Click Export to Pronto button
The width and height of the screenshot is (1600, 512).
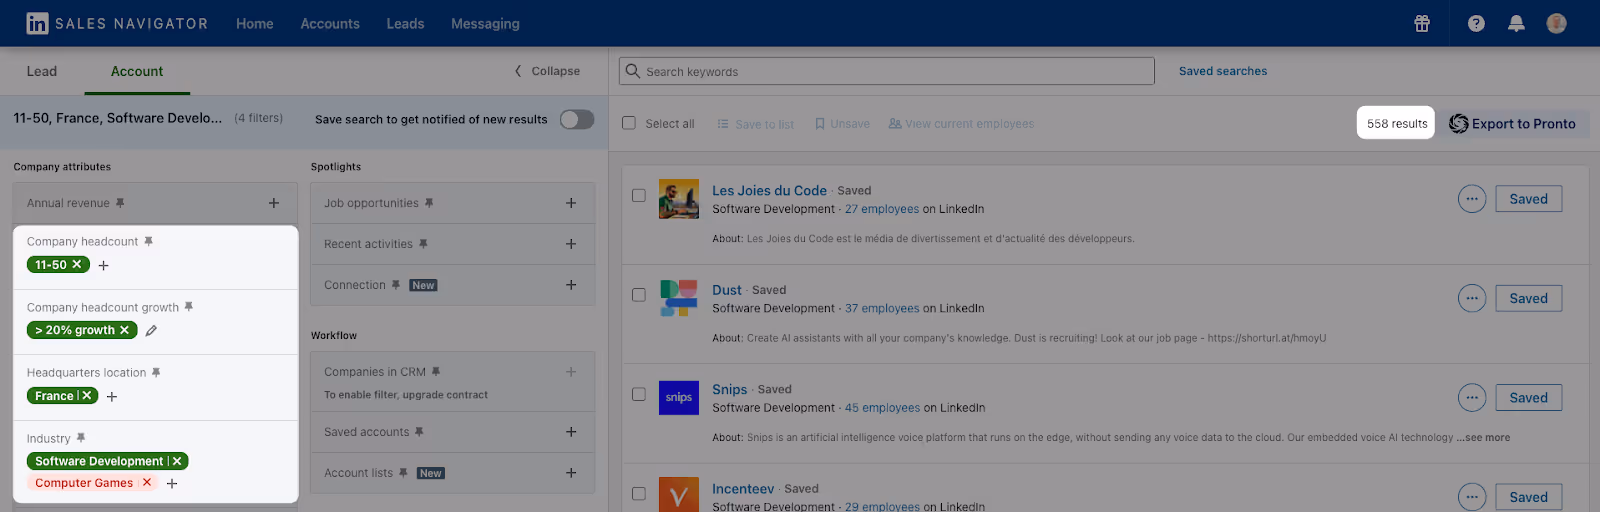(1513, 123)
